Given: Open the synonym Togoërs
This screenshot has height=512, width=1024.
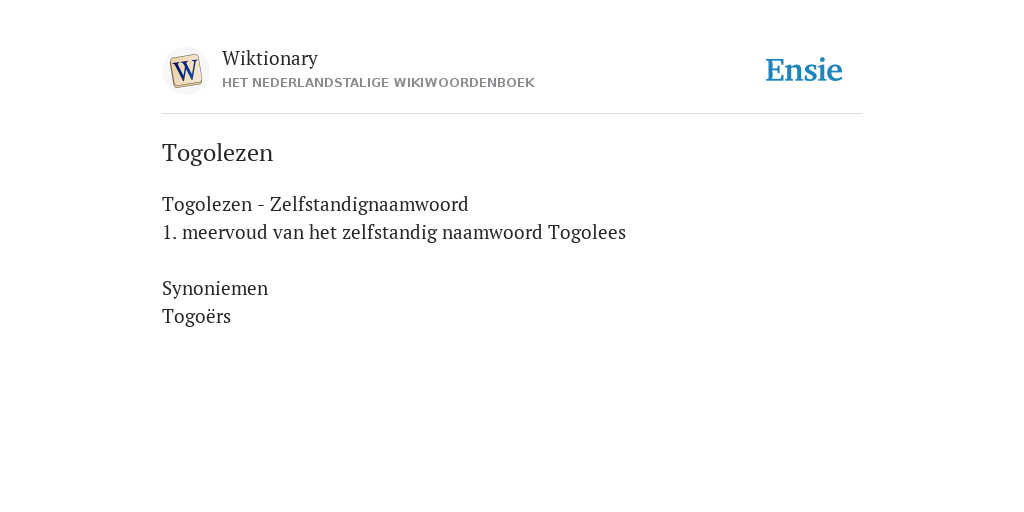Looking at the screenshot, I should [x=197, y=317].
